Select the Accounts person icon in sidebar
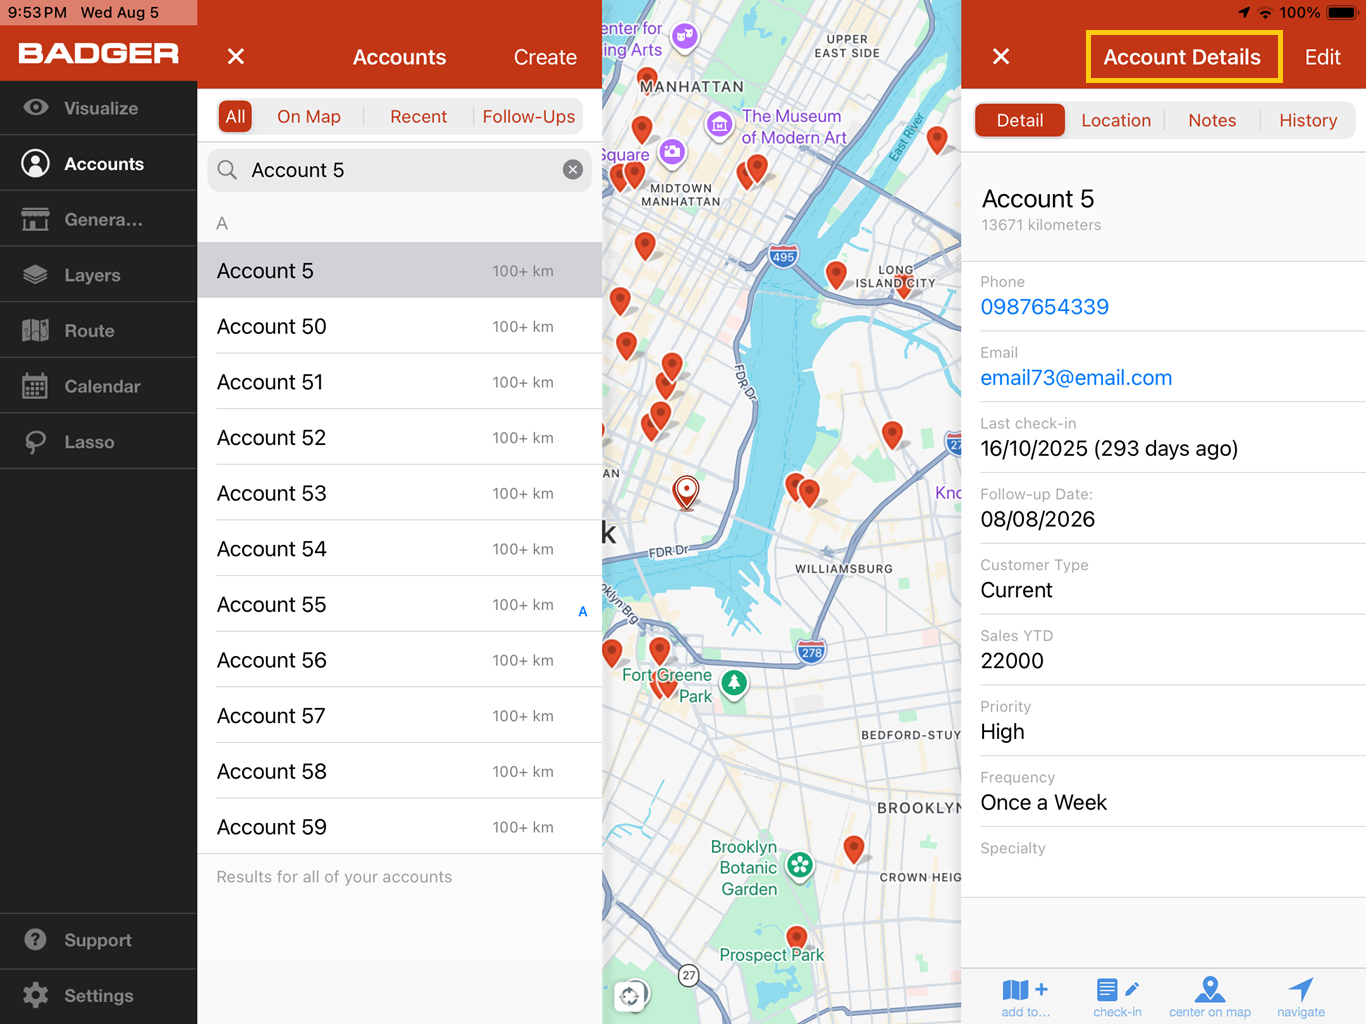Viewport: 1366px width, 1024px height. 36,164
